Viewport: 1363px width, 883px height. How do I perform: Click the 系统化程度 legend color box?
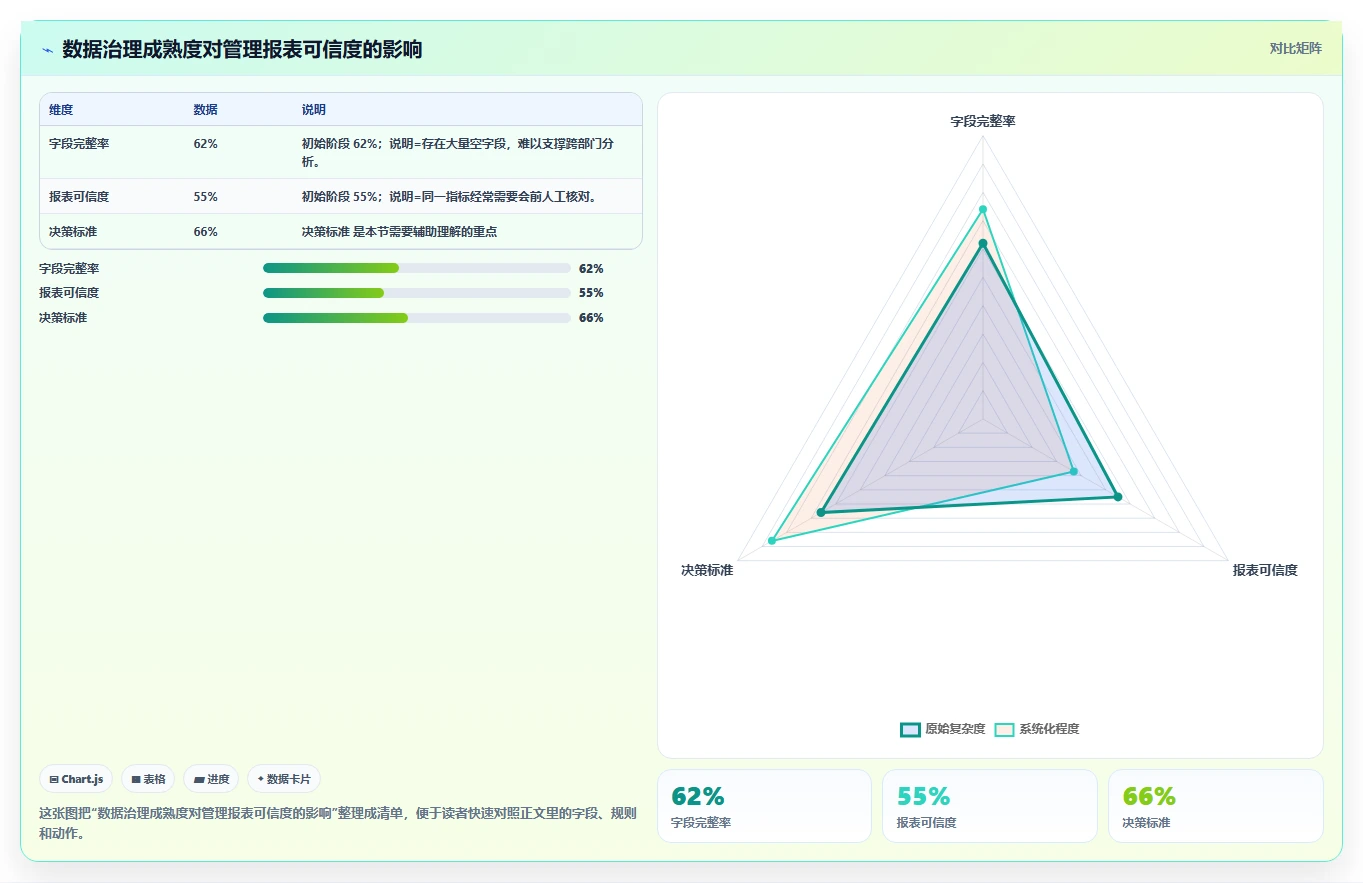1004,729
